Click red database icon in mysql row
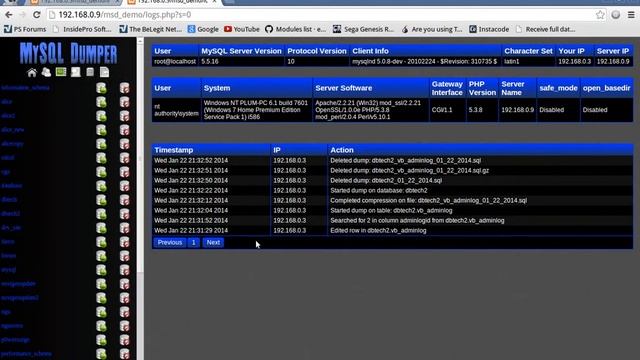Viewport: 640px width, 360px height. (x=124, y=270)
